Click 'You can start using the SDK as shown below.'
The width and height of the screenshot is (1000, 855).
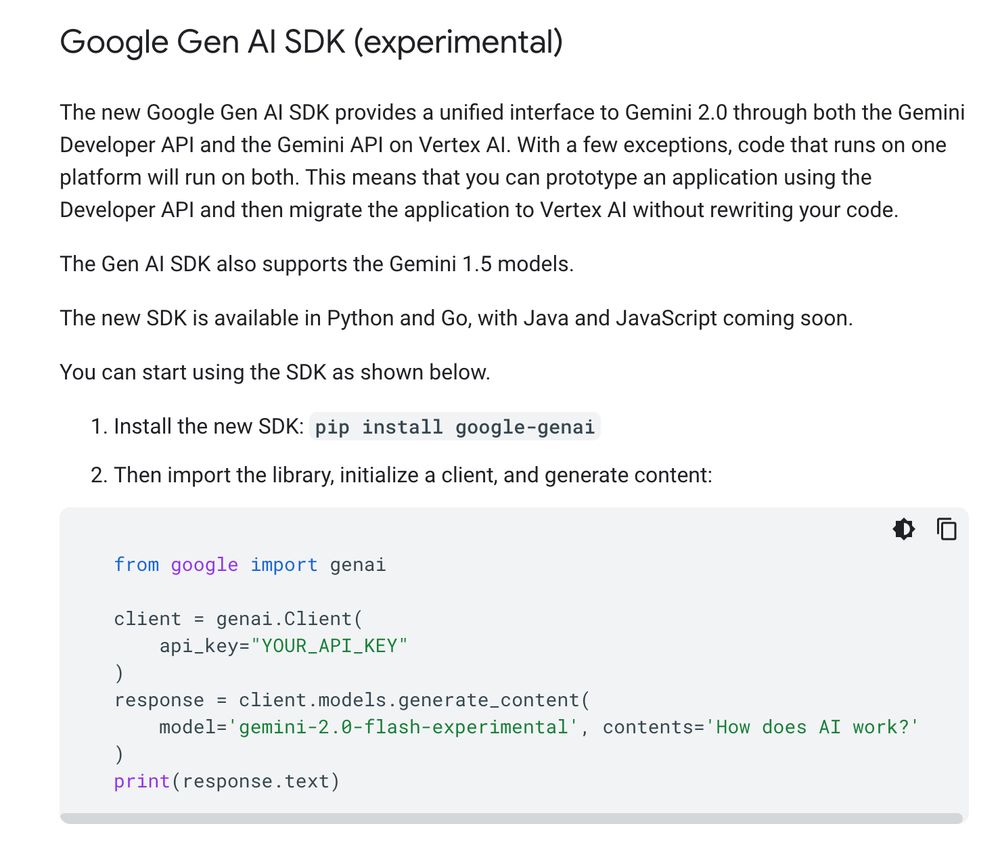[x=275, y=372]
